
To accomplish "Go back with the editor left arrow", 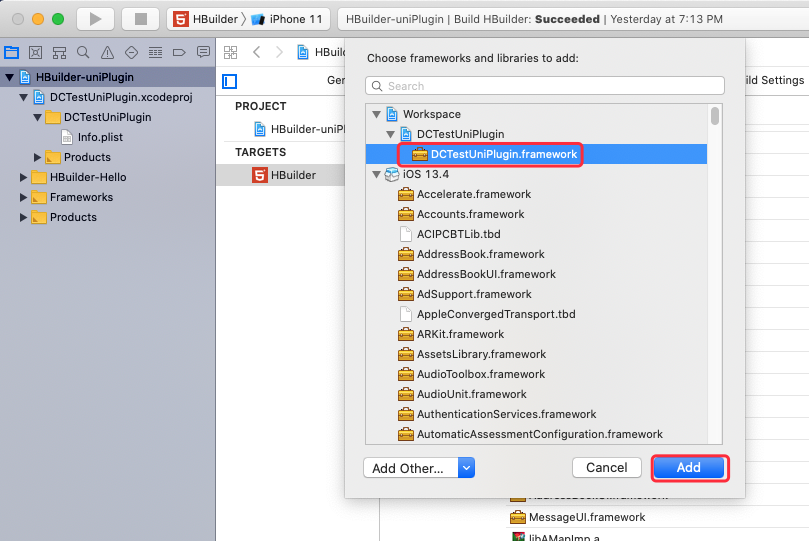I will (x=256, y=52).
